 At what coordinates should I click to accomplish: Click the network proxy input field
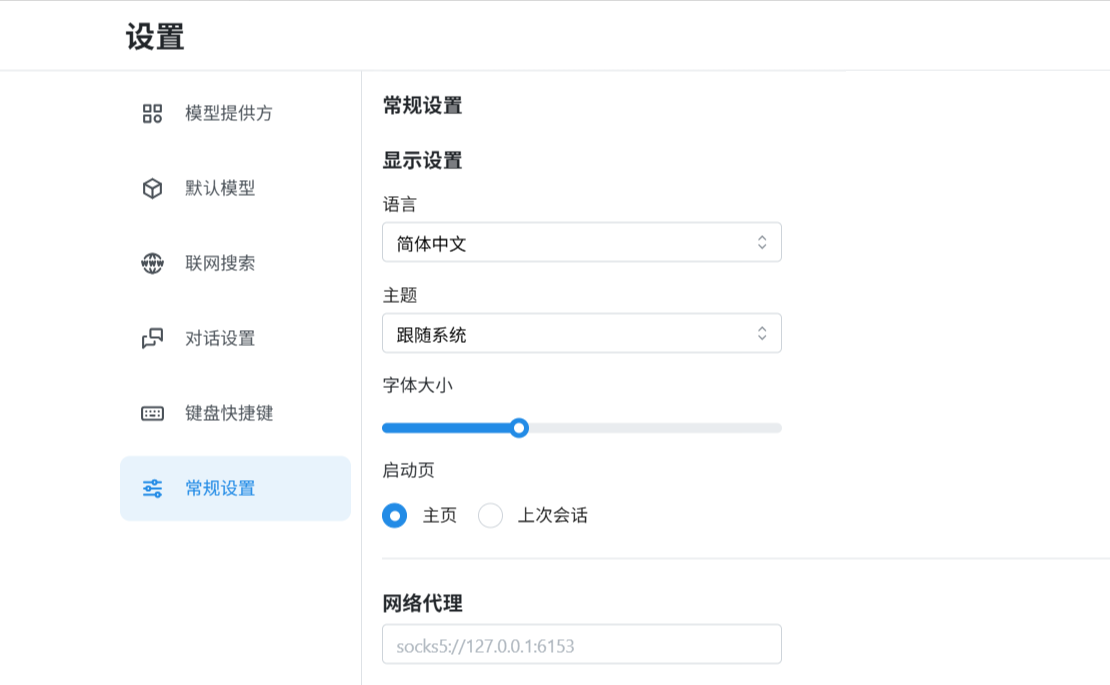pos(582,644)
